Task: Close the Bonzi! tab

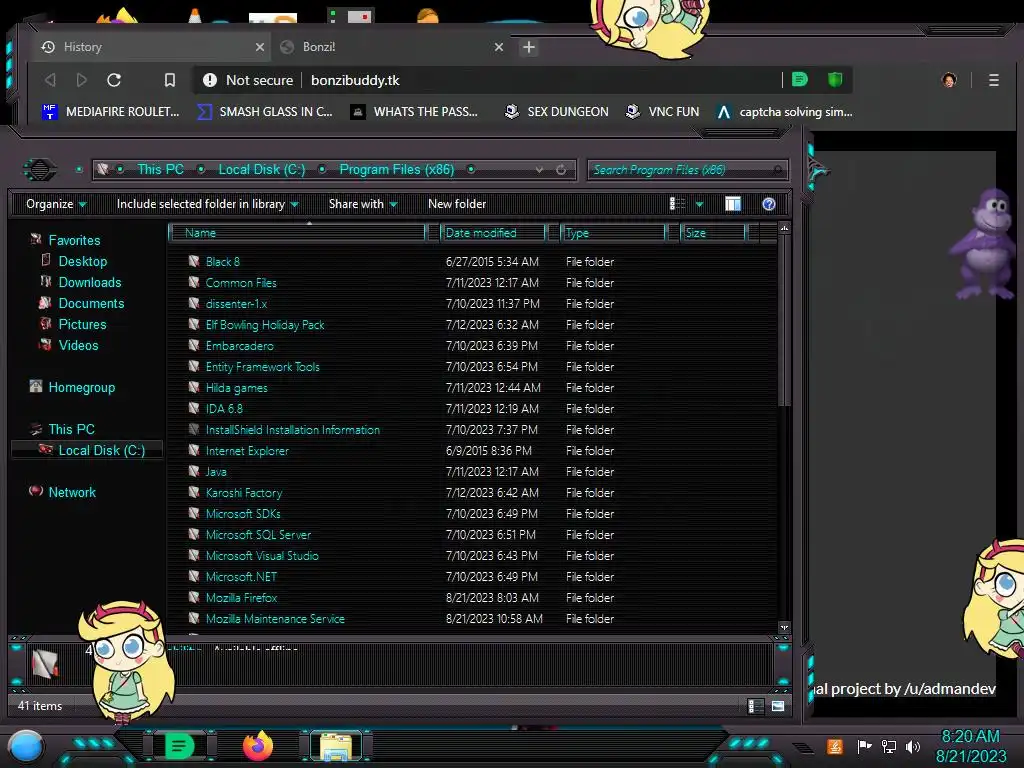Action: point(499,47)
